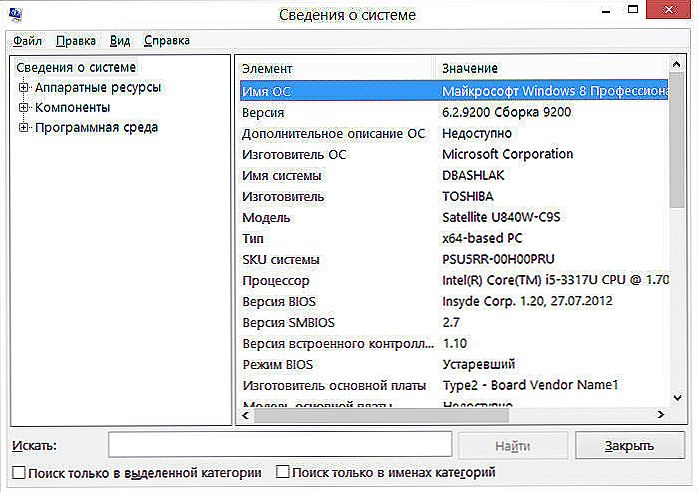Select the Версия SMBIOS row
The height and width of the screenshot is (492, 697).
click(x=454, y=322)
